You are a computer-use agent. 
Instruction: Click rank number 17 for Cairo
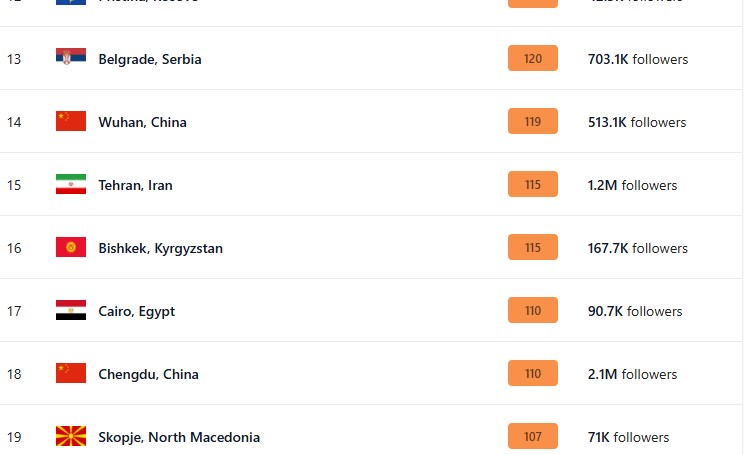[14, 311]
